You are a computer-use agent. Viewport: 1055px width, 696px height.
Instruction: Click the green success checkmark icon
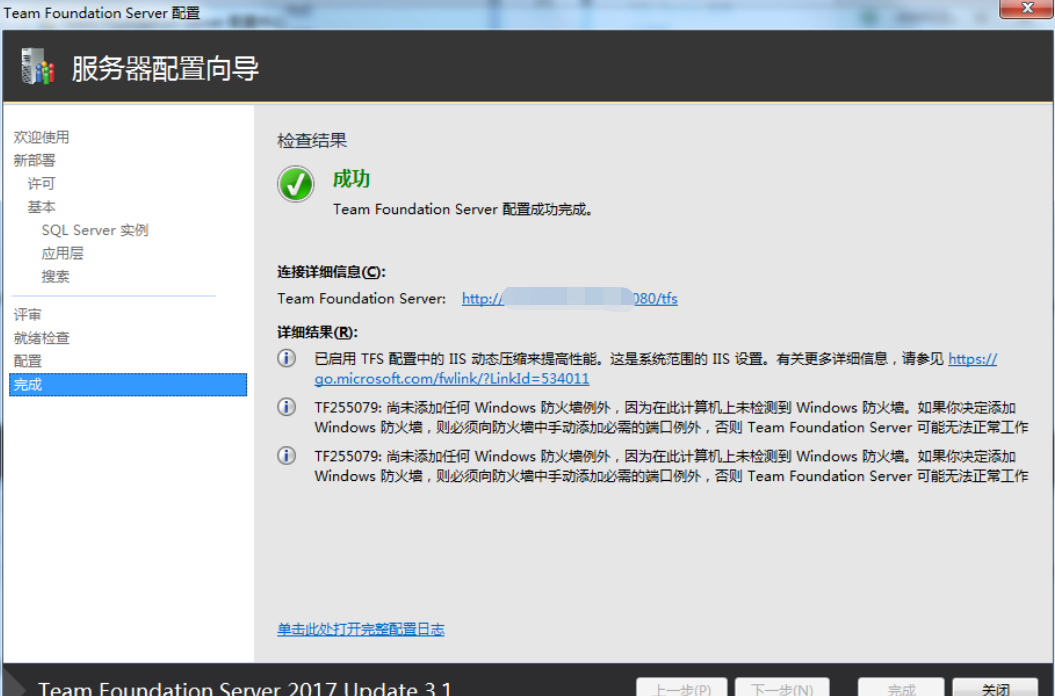pos(295,184)
